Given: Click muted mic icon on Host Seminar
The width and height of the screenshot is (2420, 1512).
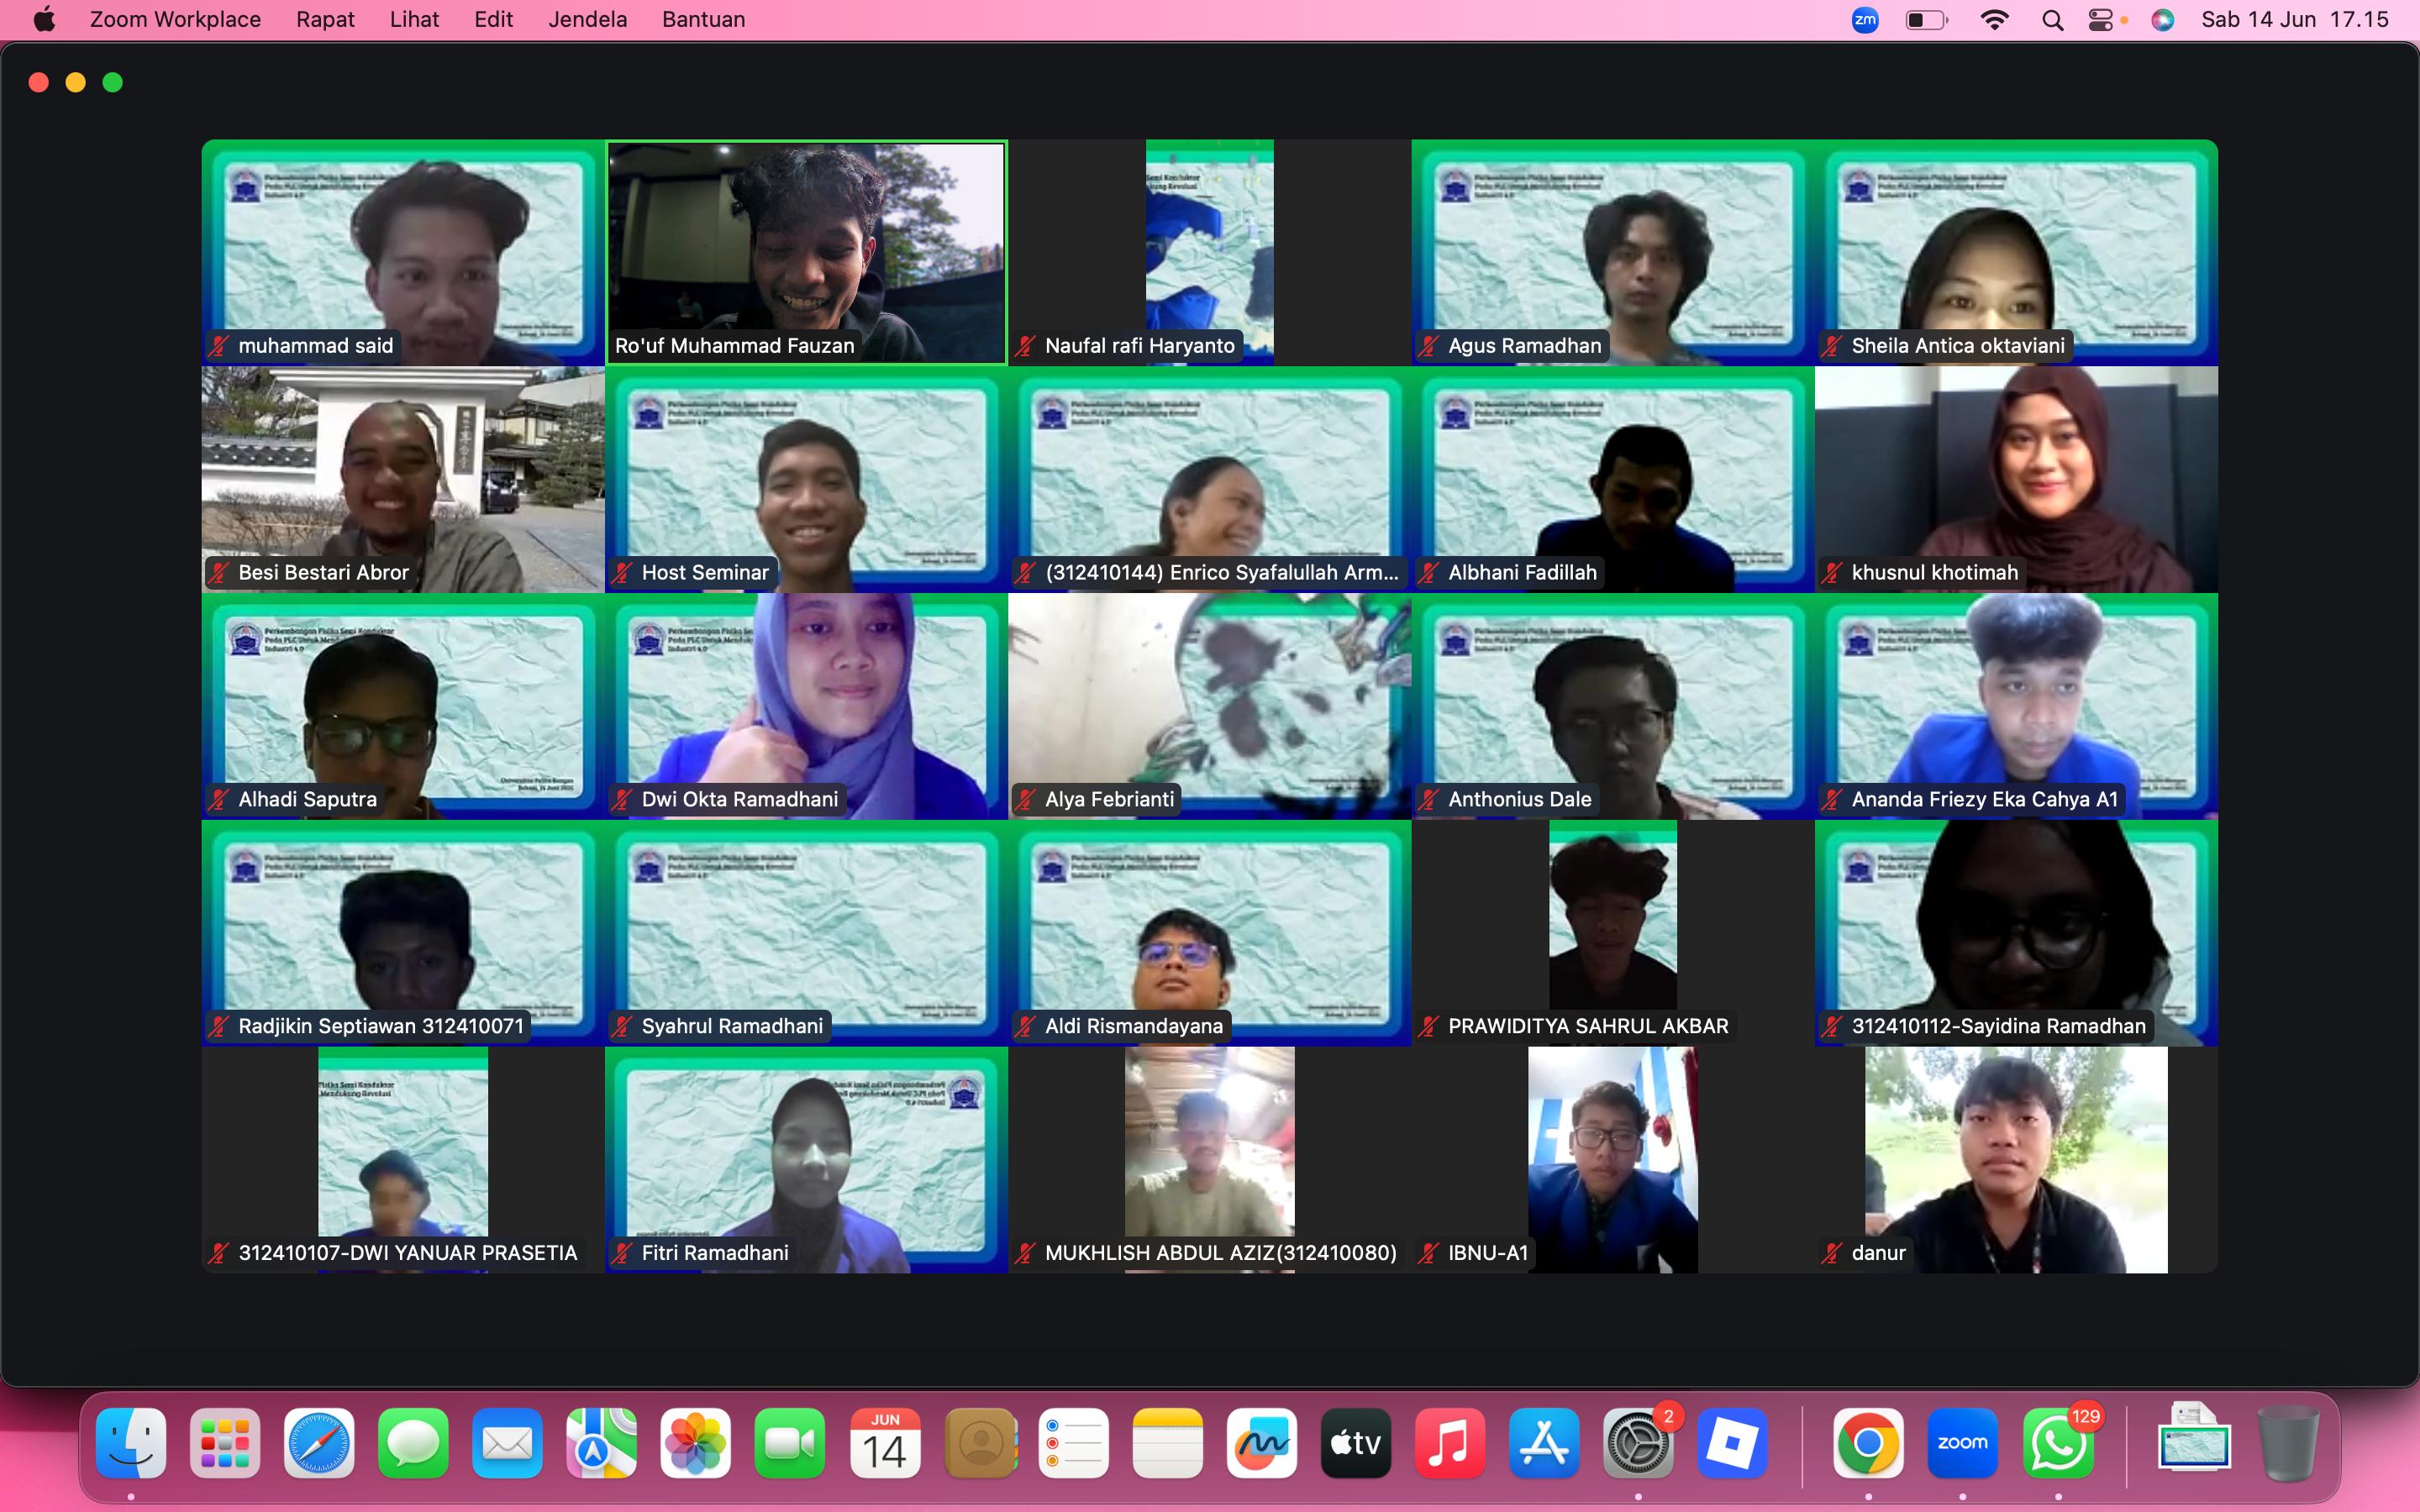Looking at the screenshot, I should tap(622, 573).
